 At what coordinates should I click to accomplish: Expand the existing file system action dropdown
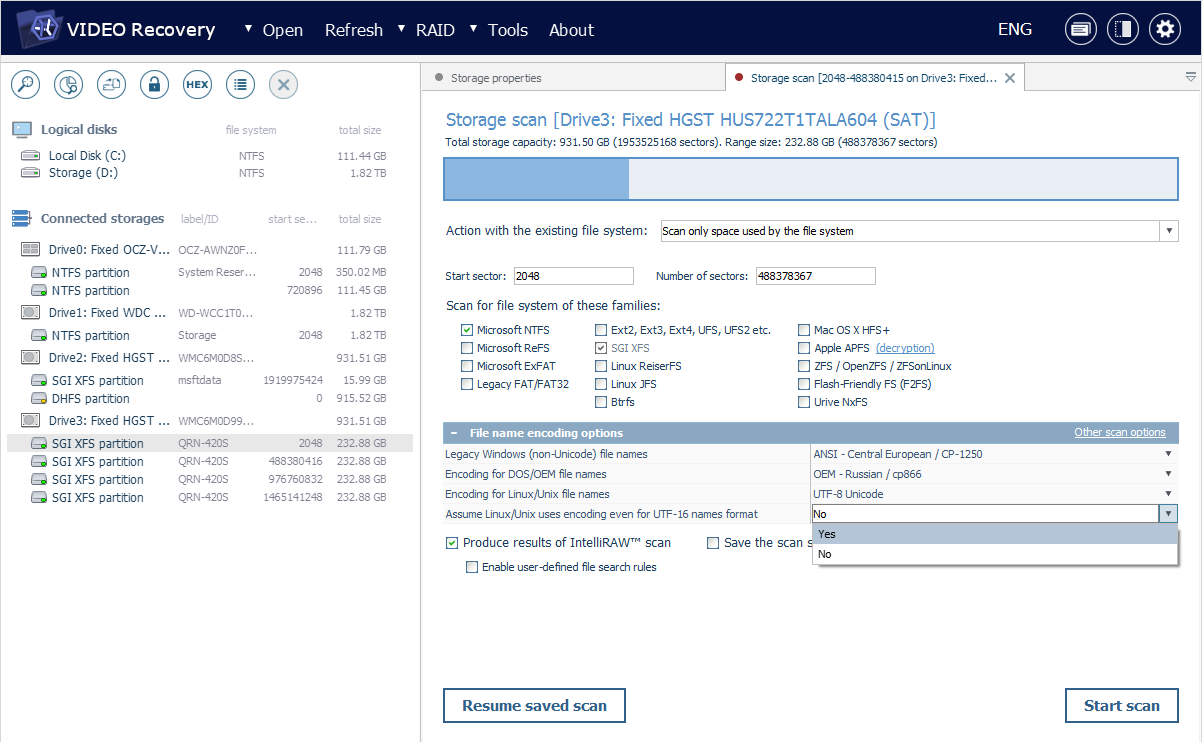1168,231
